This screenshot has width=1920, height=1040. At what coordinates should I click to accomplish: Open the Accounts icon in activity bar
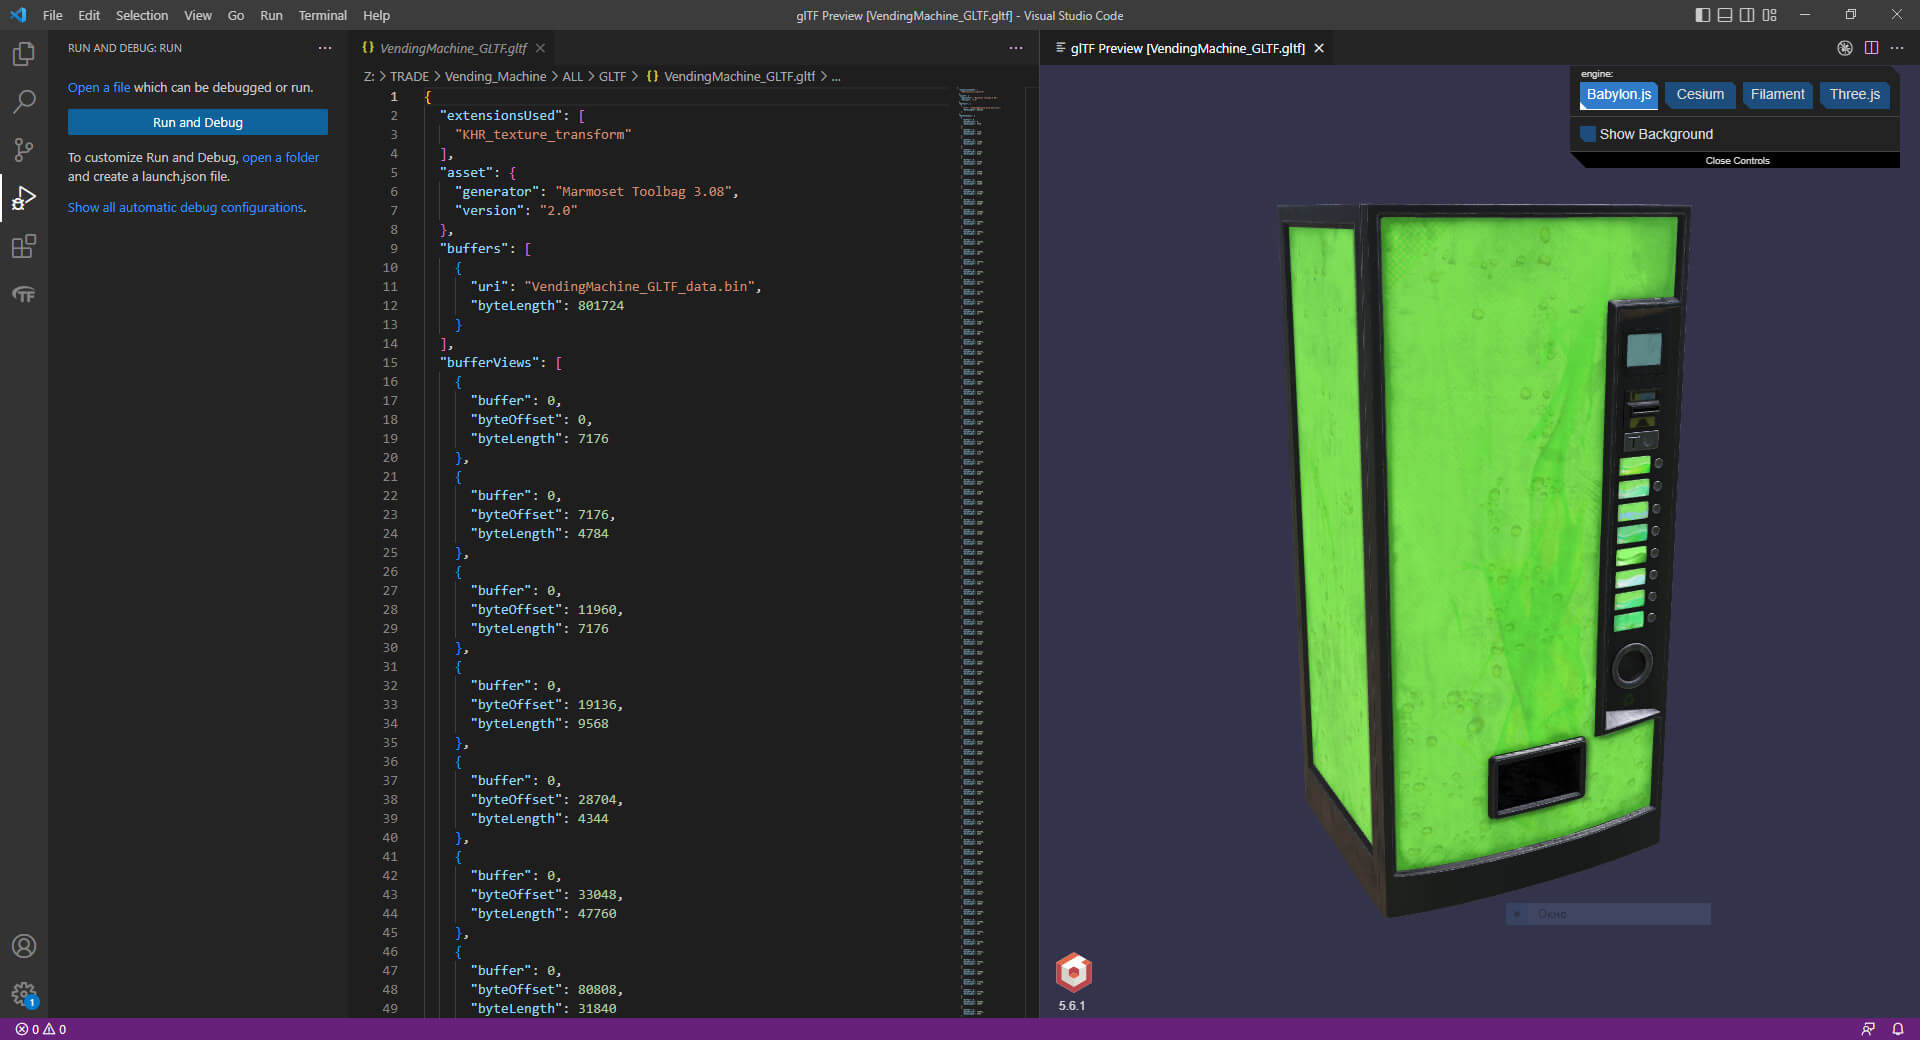coord(24,946)
